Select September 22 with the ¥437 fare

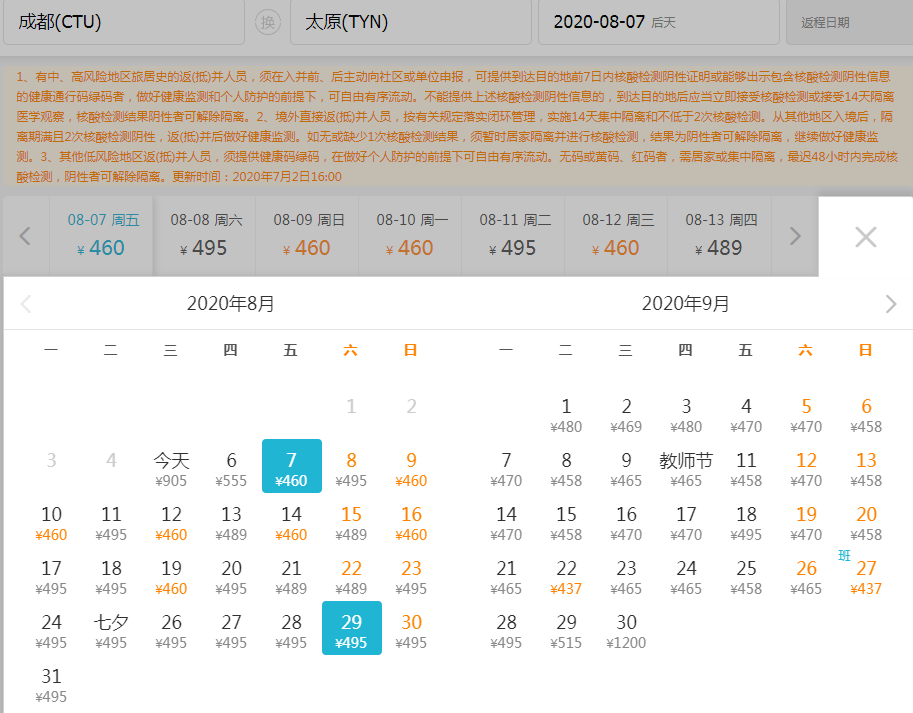pyautogui.click(x=566, y=574)
